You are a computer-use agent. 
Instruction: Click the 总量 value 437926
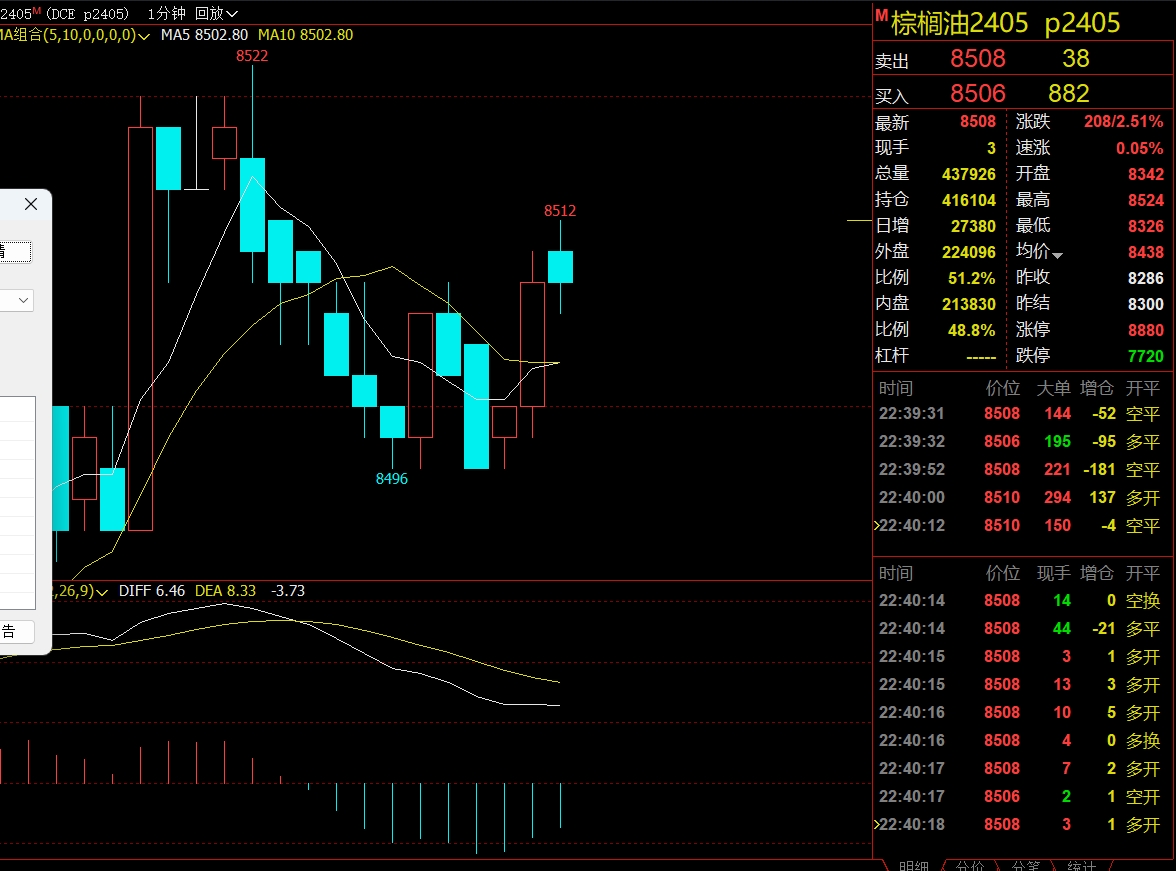point(968,174)
